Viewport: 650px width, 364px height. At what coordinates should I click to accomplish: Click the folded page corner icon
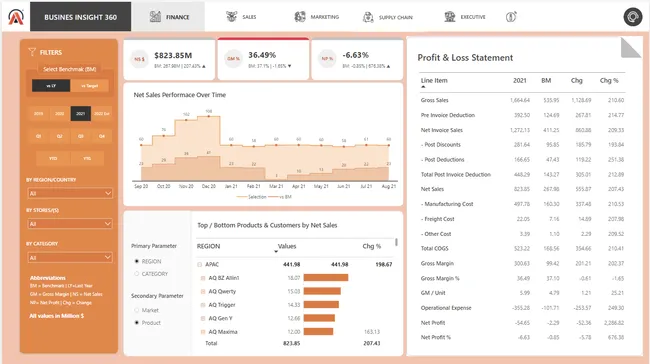point(631,47)
